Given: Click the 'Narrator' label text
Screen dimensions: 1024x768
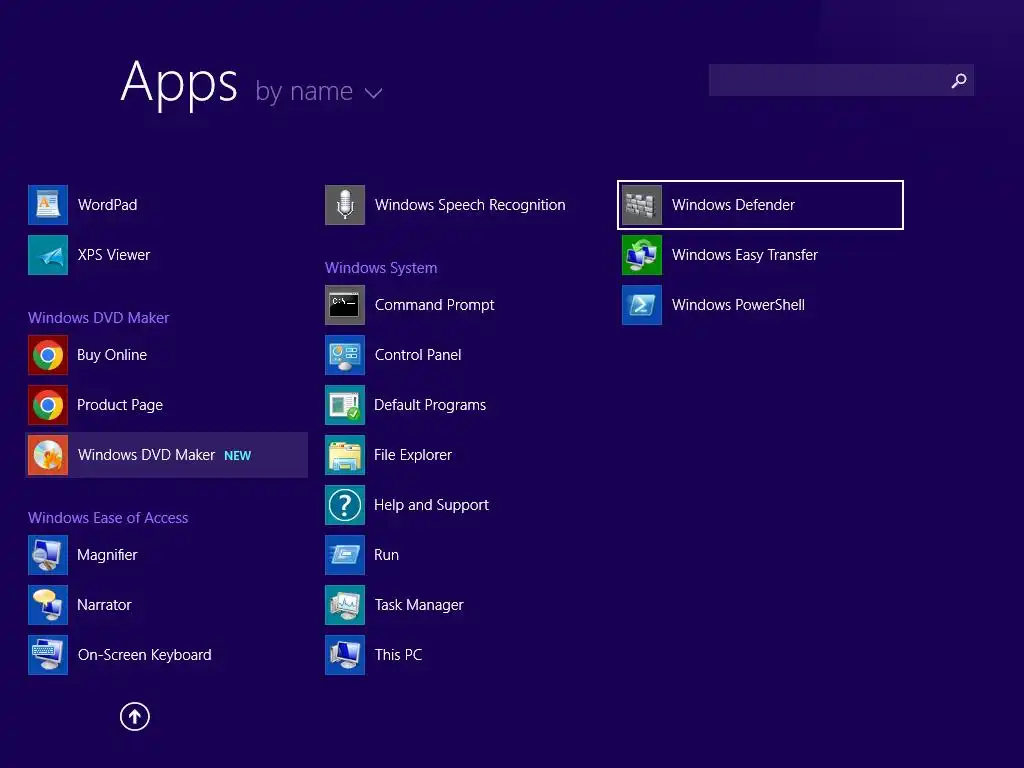Looking at the screenshot, I should 104,605.
